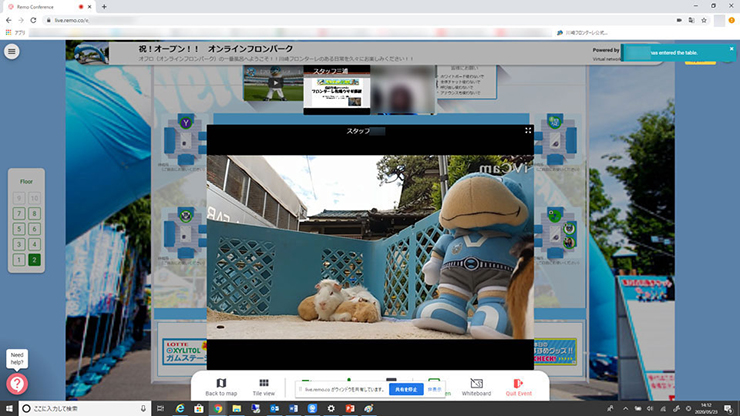Stop screen sharing with the blue button
This screenshot has height=416, width=740.
coord(406,390)
